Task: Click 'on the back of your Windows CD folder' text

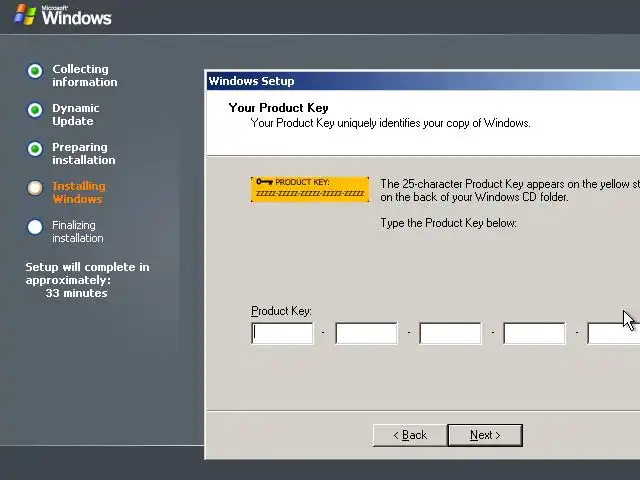Action: 474,197
